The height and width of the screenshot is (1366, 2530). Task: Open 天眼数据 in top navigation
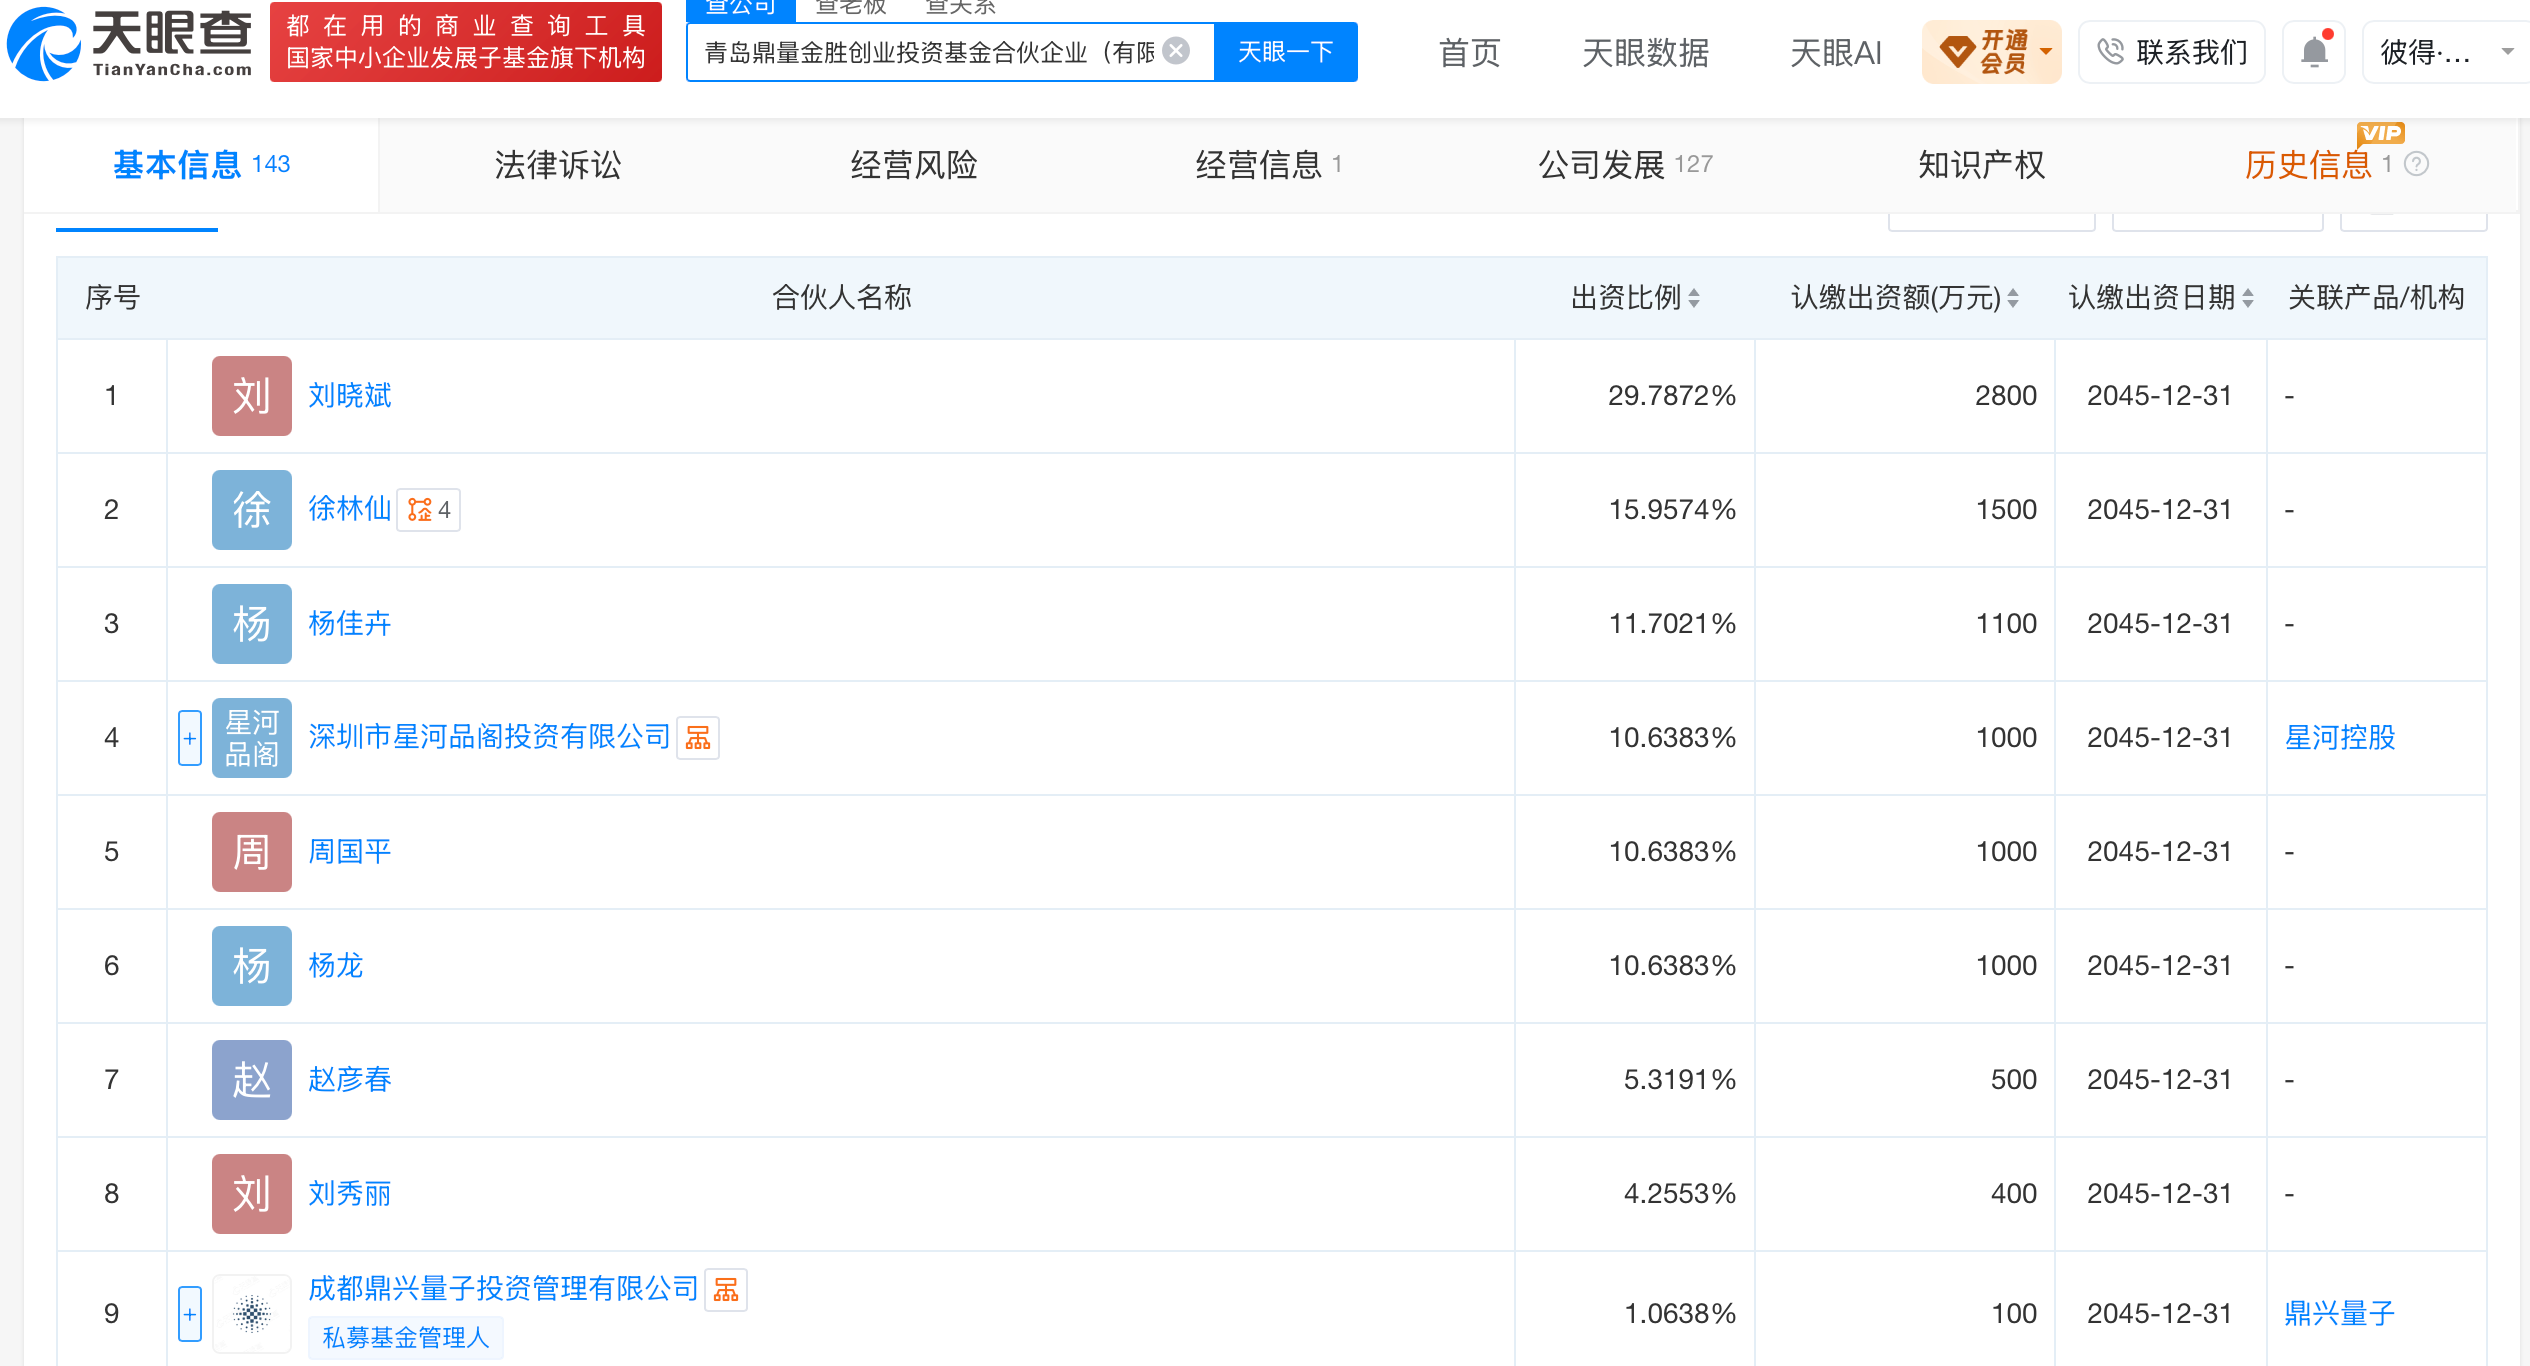tap(1645, 52)
